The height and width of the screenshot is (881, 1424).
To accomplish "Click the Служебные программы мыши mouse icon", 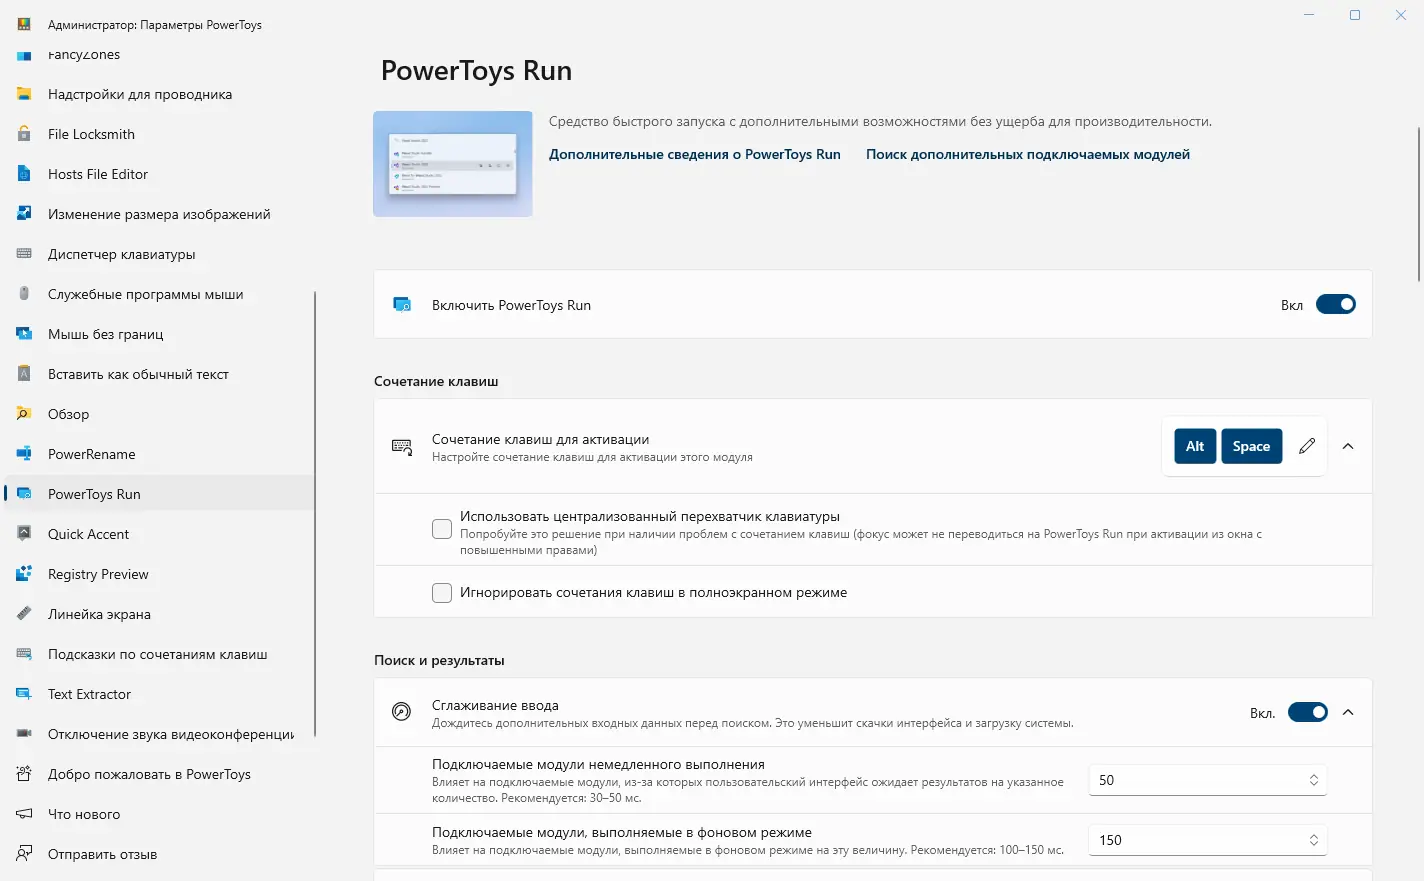I will coord(24,294).
